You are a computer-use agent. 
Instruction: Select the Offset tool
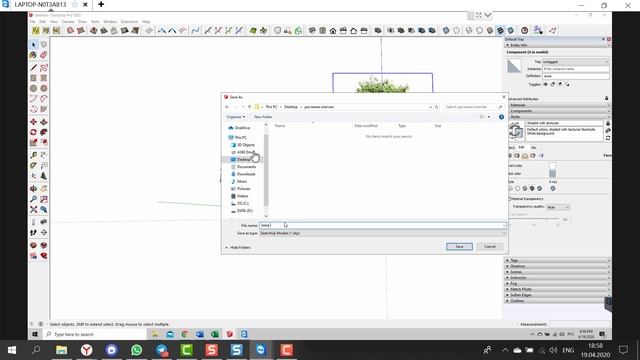(44, 142)
